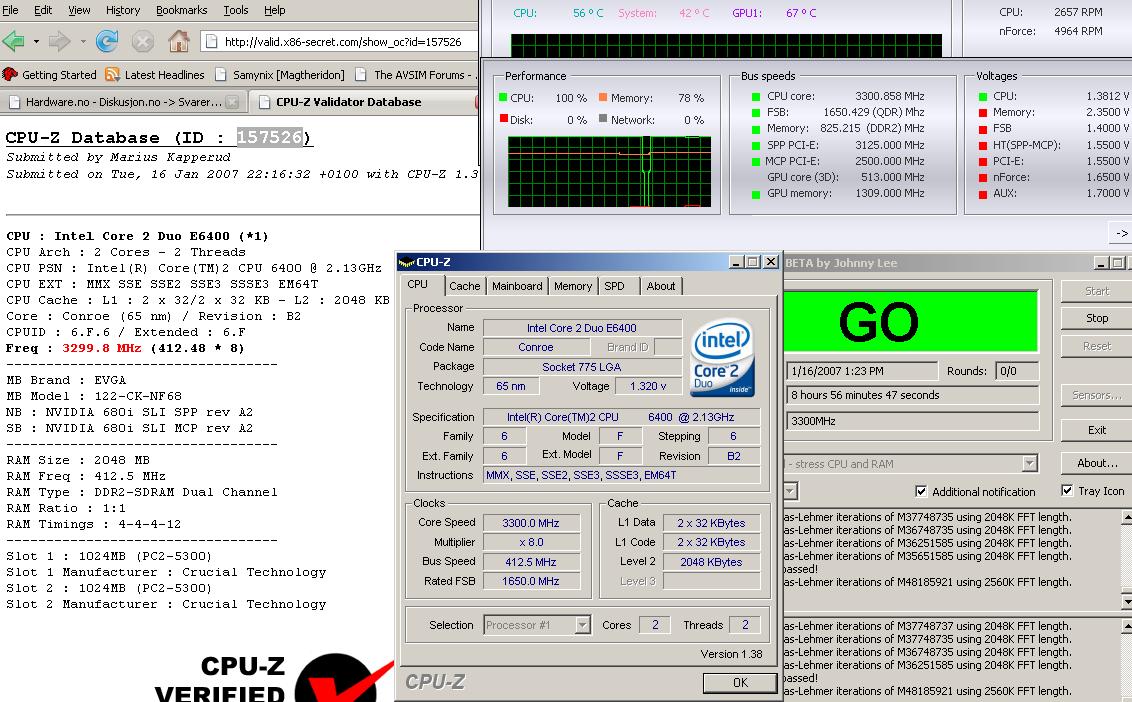1132x702 pixels.
Task: Open the Tools menu in browser
Action: click(x=235, y=10)
